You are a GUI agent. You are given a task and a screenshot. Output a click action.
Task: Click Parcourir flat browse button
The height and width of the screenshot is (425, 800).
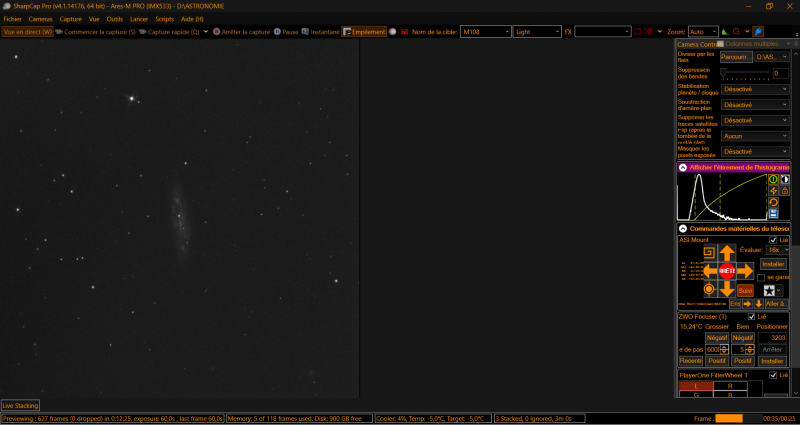point(736,57)
